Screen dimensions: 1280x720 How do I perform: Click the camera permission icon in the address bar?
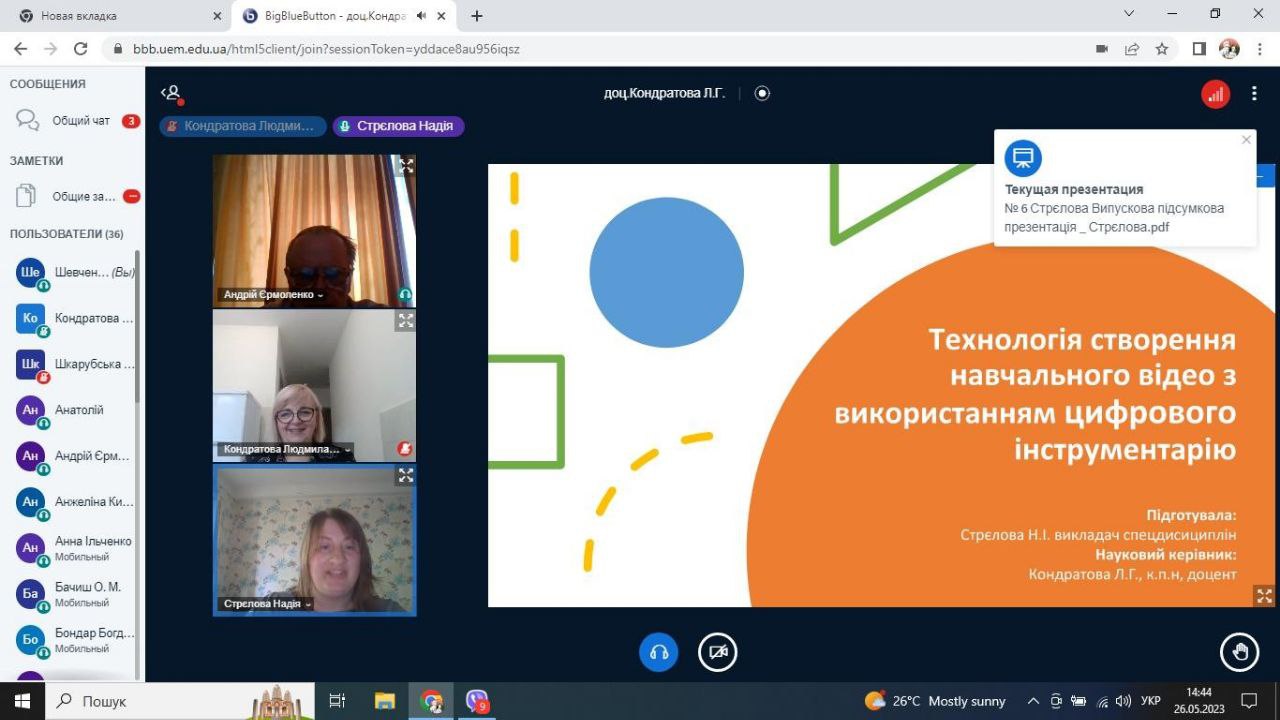tap(1102, 48)
